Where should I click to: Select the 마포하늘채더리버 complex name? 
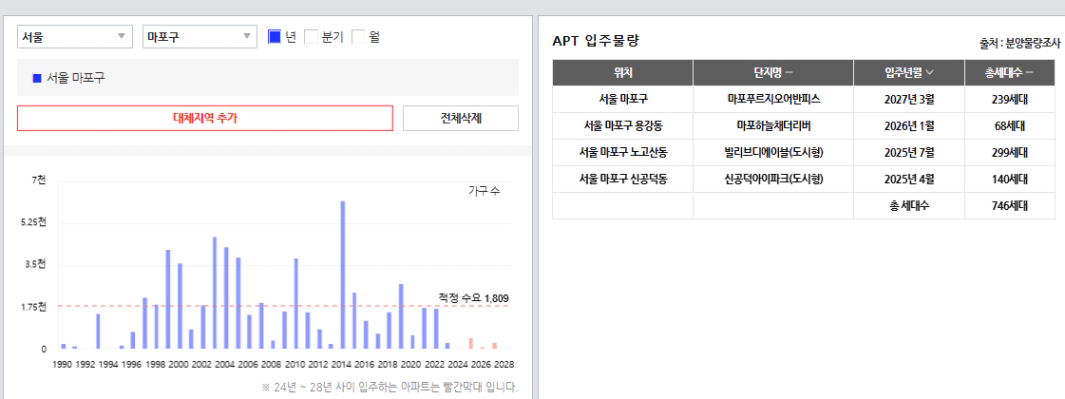pos(773,126)
